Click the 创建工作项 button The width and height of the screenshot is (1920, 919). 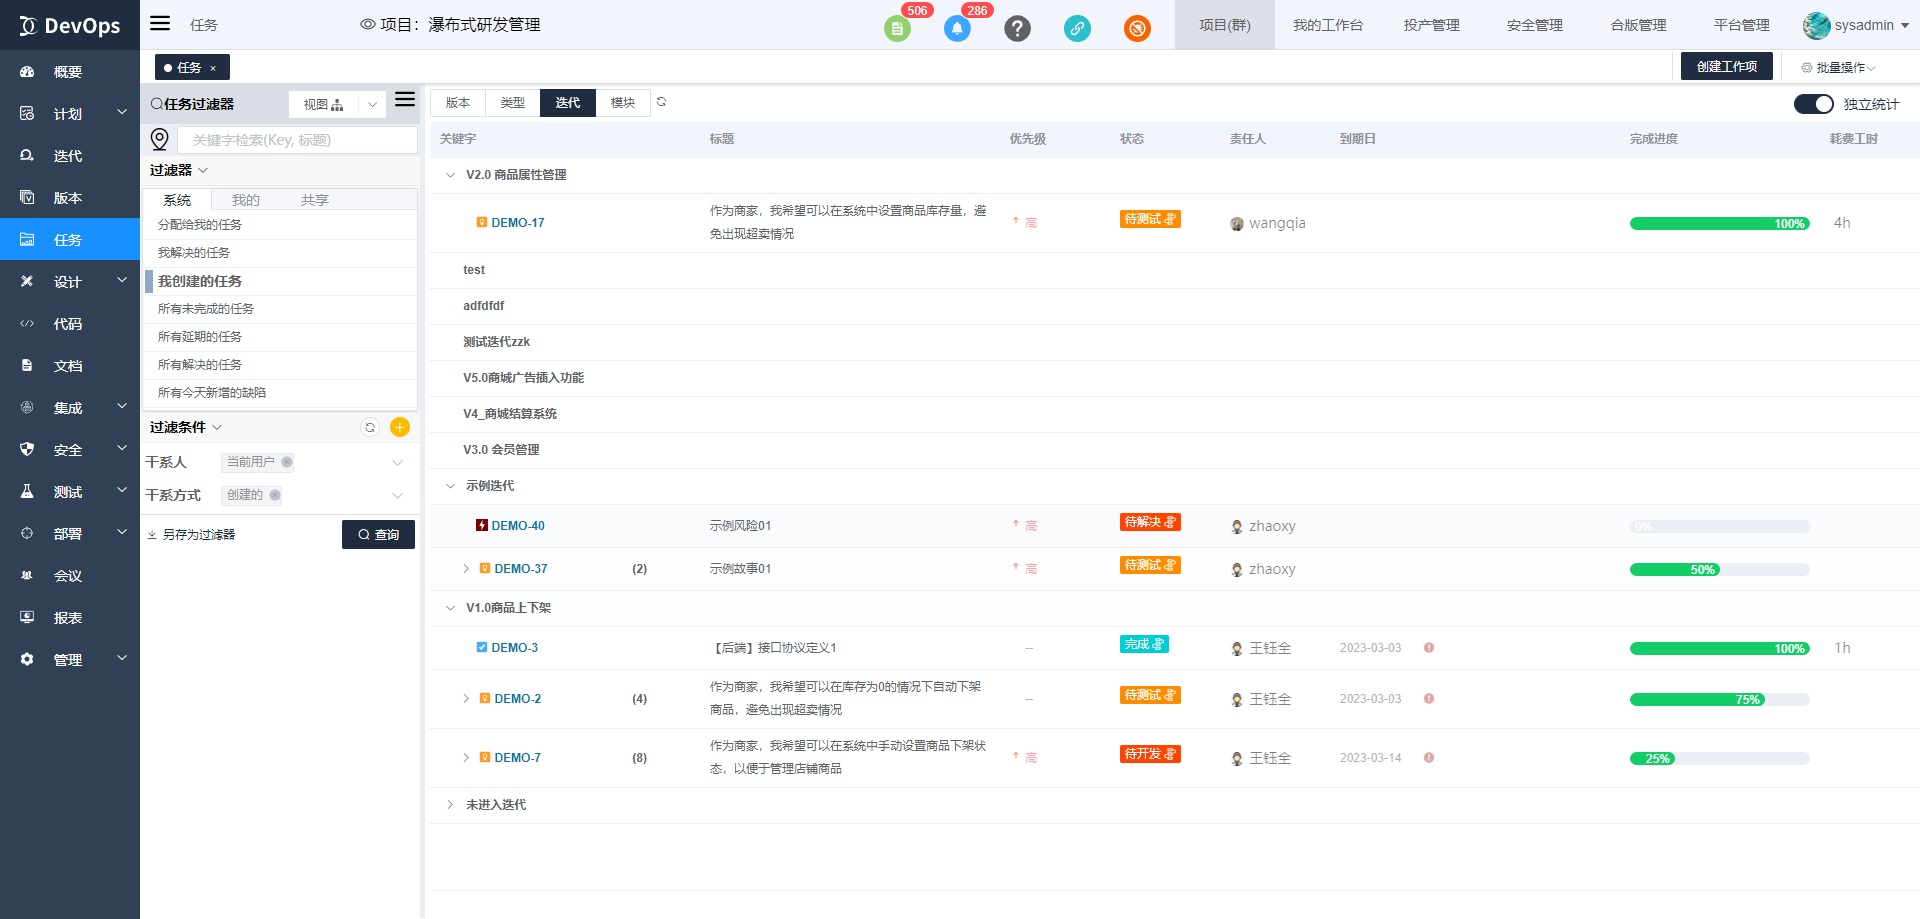pos(1726,67)
